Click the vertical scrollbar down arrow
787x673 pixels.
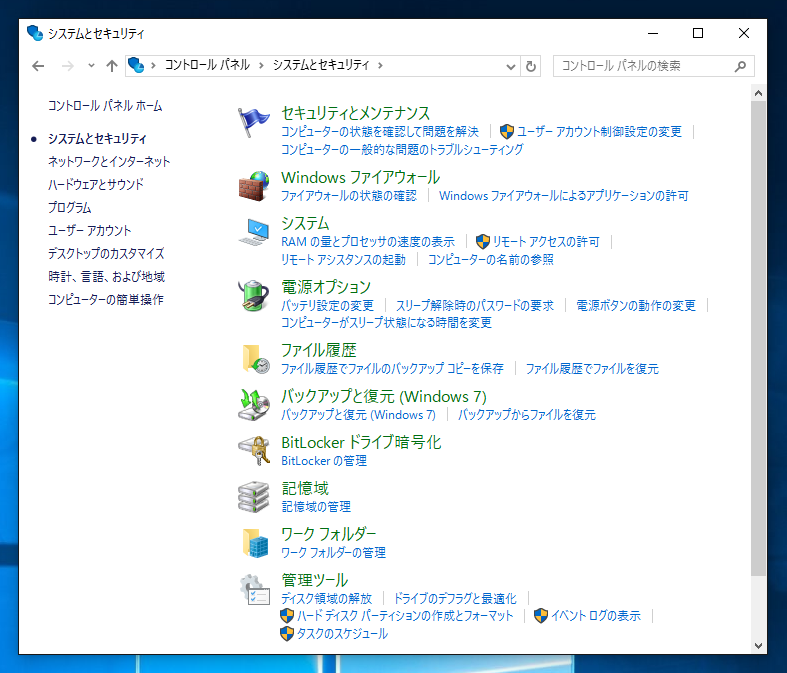758,646
